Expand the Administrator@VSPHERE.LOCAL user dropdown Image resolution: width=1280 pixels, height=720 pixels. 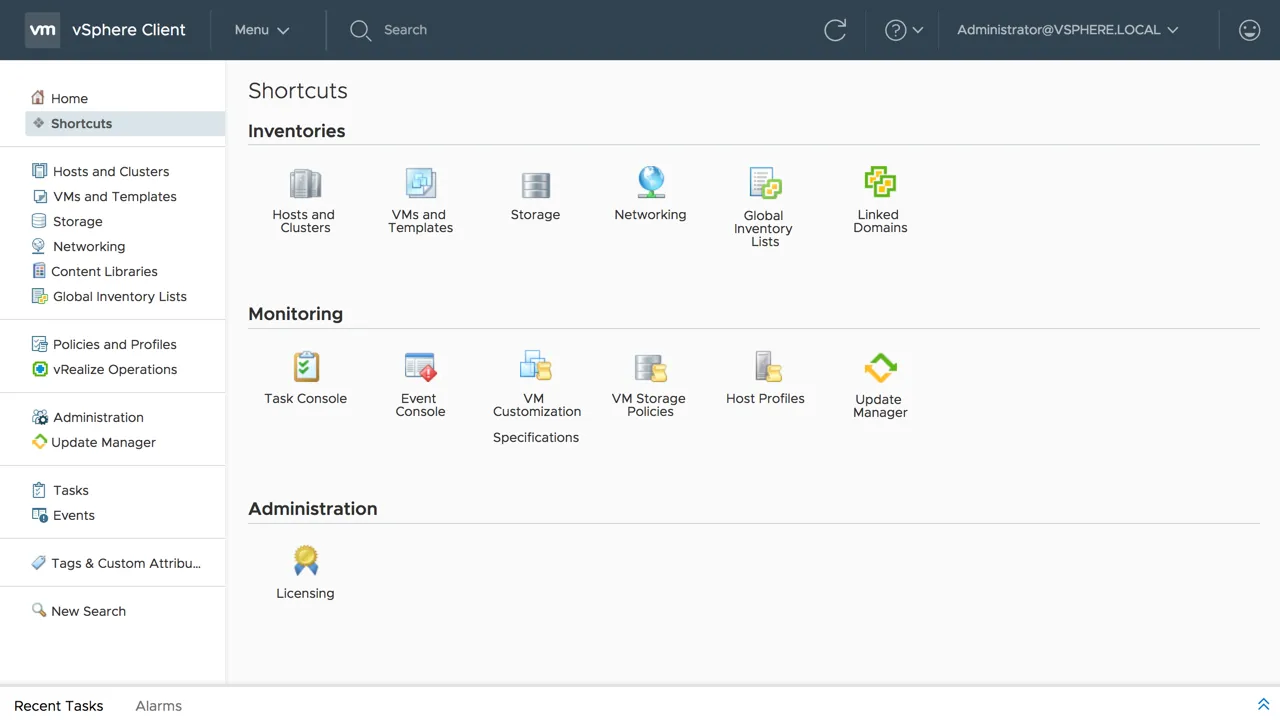pyautogui.click(x=1067, y=30)
